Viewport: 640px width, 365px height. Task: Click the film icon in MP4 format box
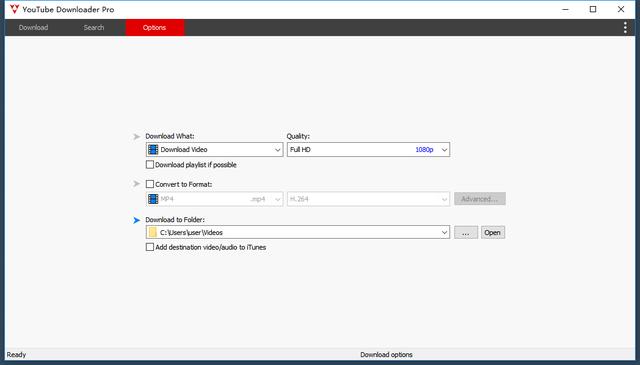click(153, 199)
